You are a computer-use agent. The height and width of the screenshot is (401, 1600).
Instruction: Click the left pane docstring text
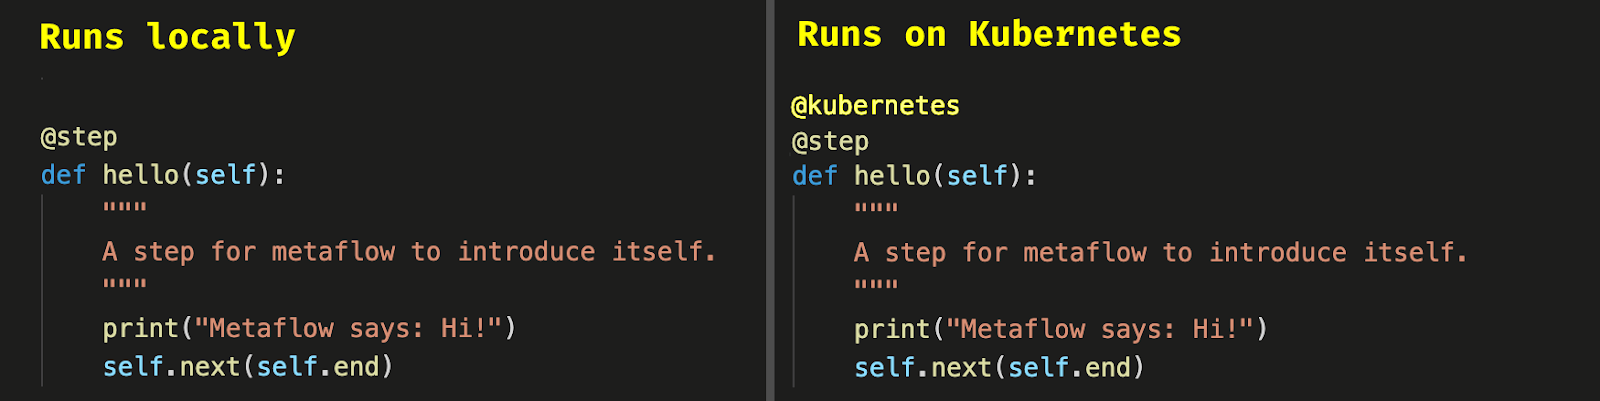point(409,251)
